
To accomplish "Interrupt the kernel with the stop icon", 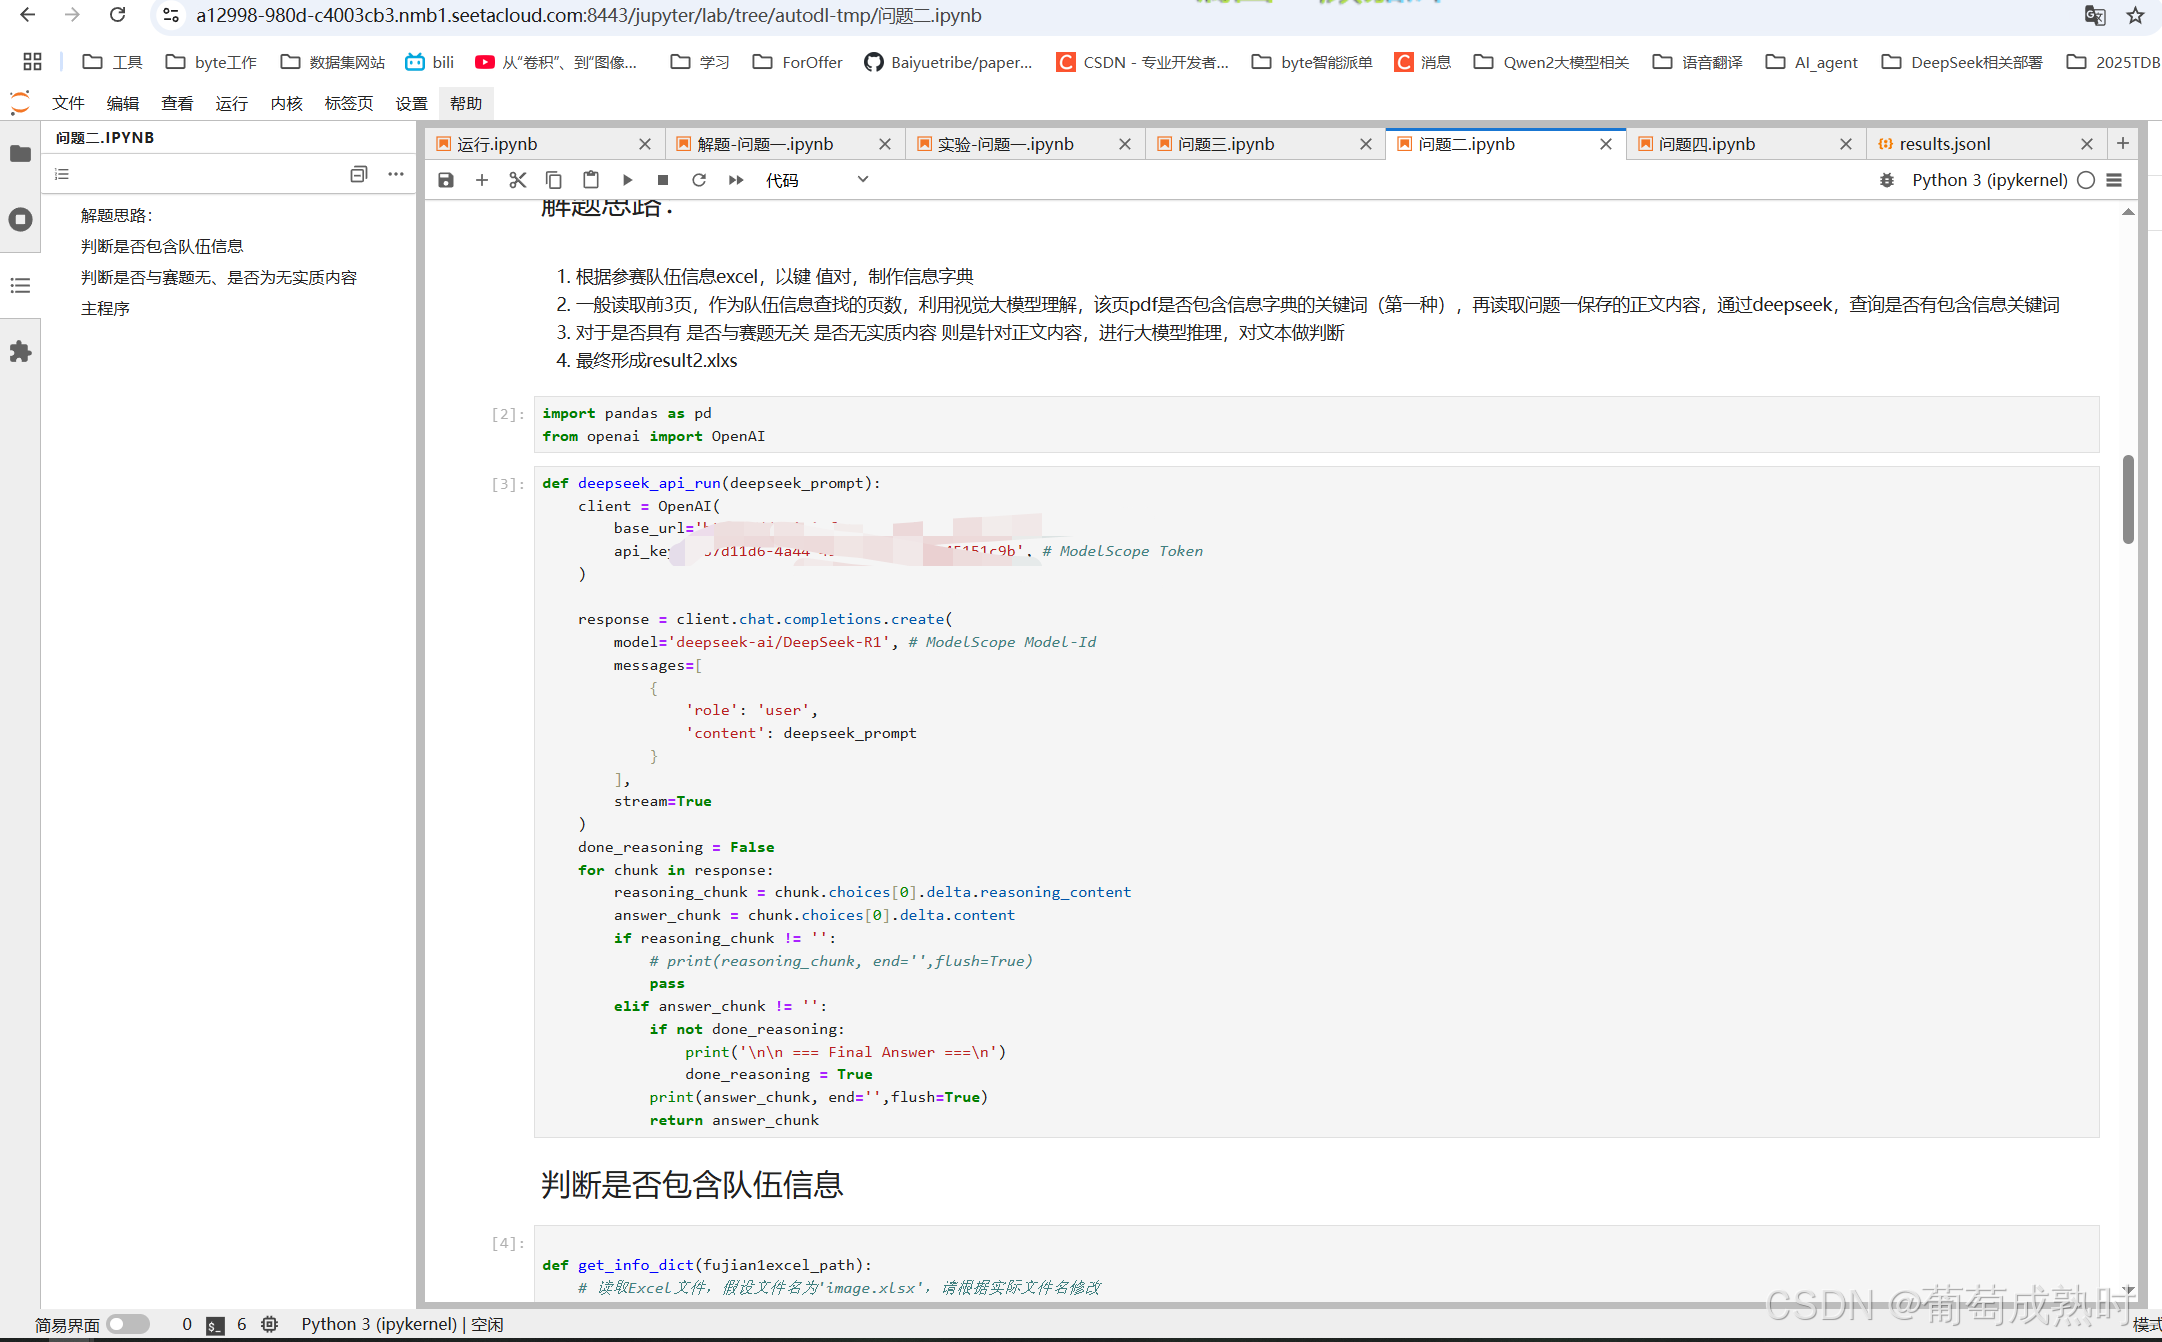I will click(x=662, y=180).
